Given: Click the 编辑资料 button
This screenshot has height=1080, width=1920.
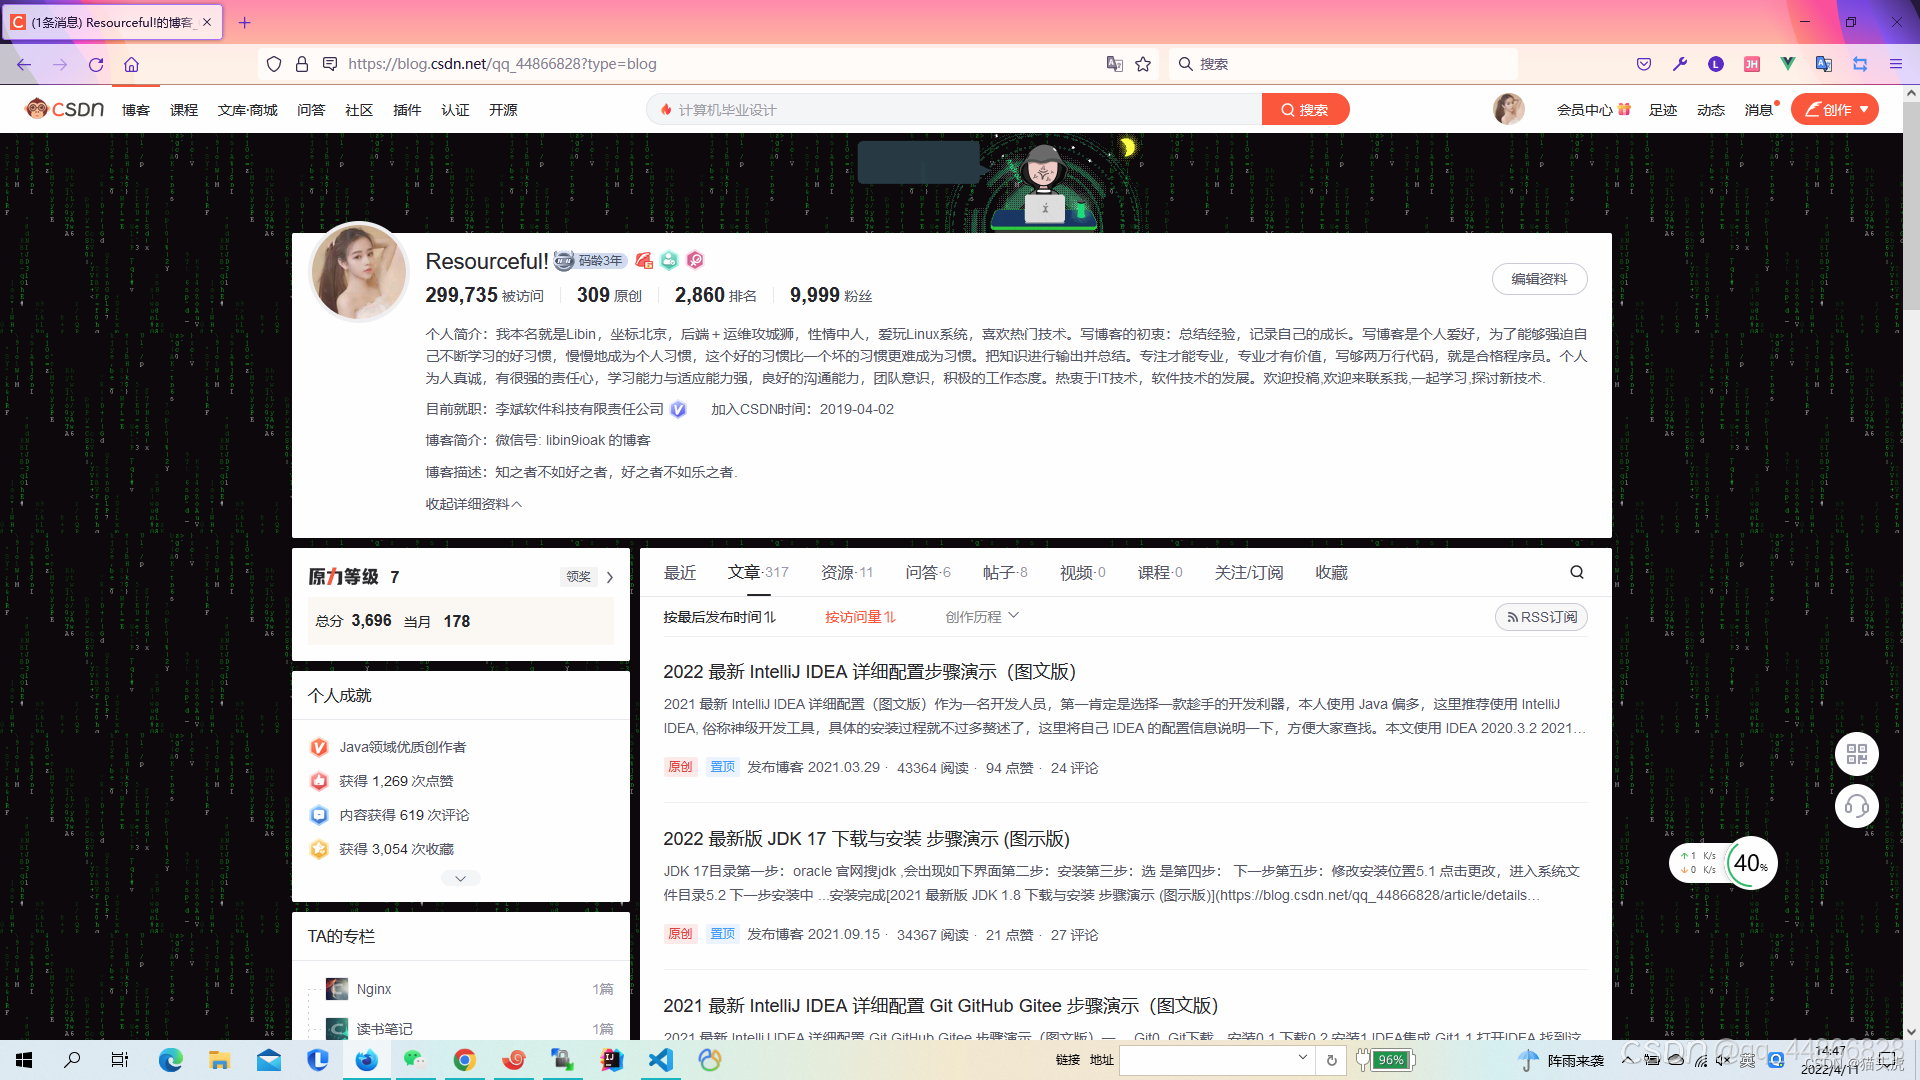Looking at the screenshot, I should 1539,279.
